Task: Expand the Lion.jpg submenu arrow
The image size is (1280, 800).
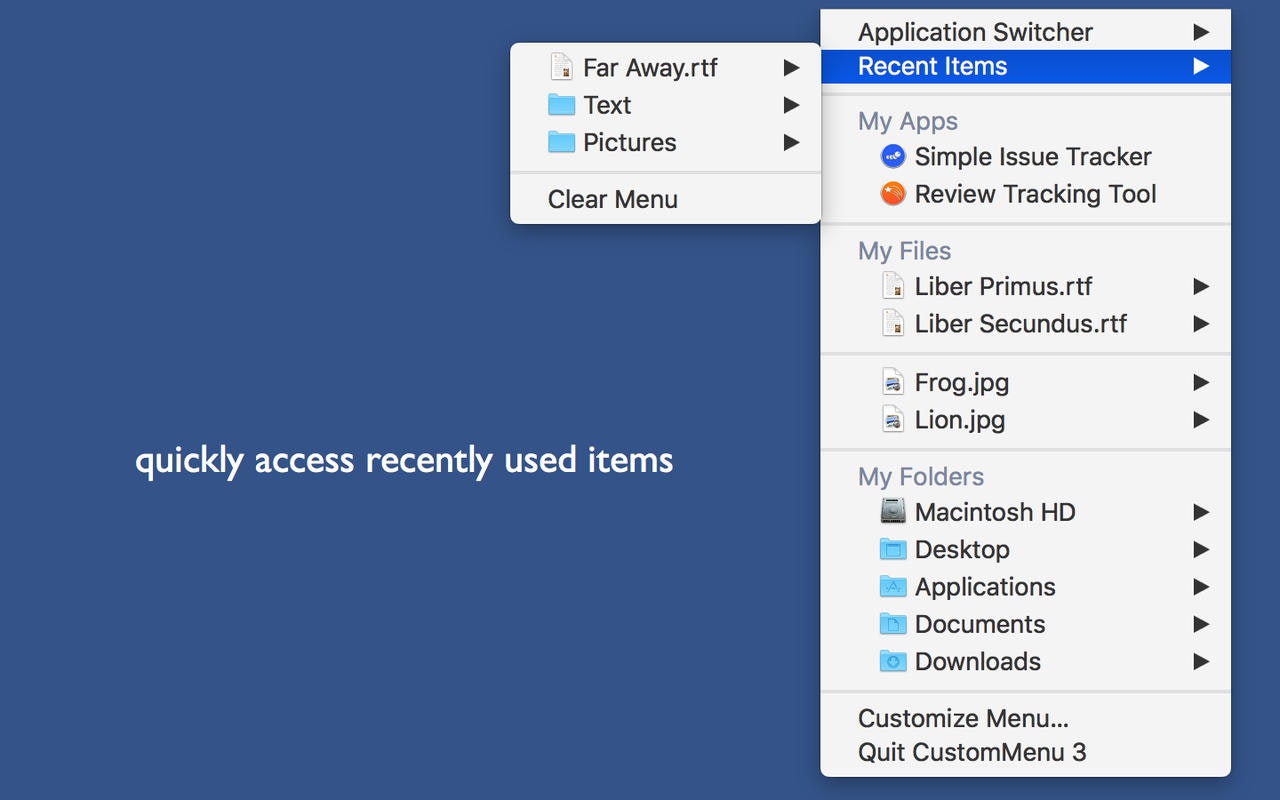Action: (1201, 419)
